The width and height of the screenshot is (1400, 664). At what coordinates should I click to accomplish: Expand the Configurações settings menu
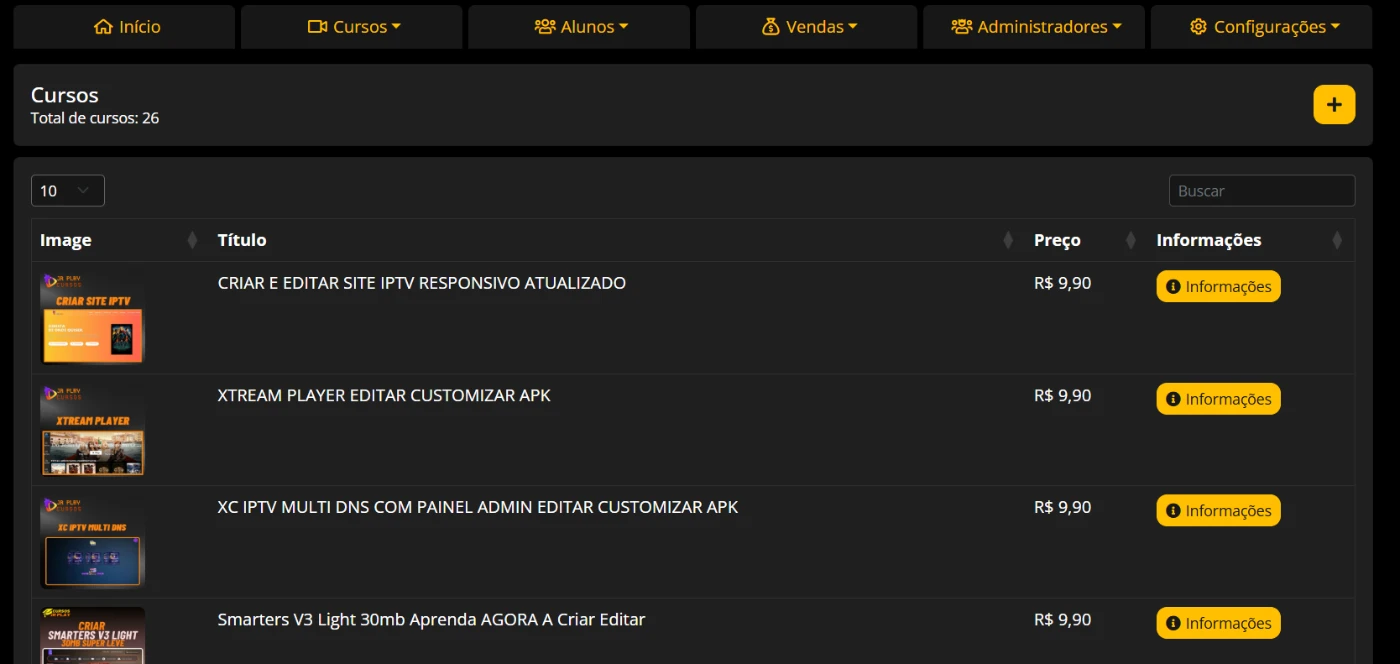point(1263,27)
